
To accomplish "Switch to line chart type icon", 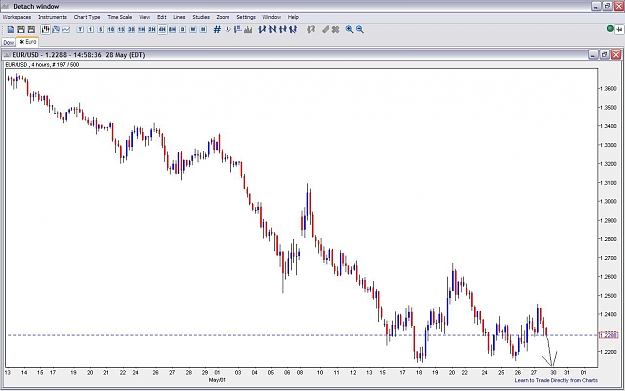I will click(66, 29).
